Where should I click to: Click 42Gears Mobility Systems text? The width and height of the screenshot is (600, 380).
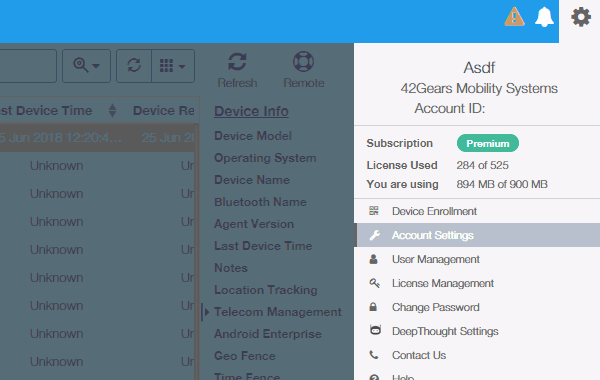[479, 88]
